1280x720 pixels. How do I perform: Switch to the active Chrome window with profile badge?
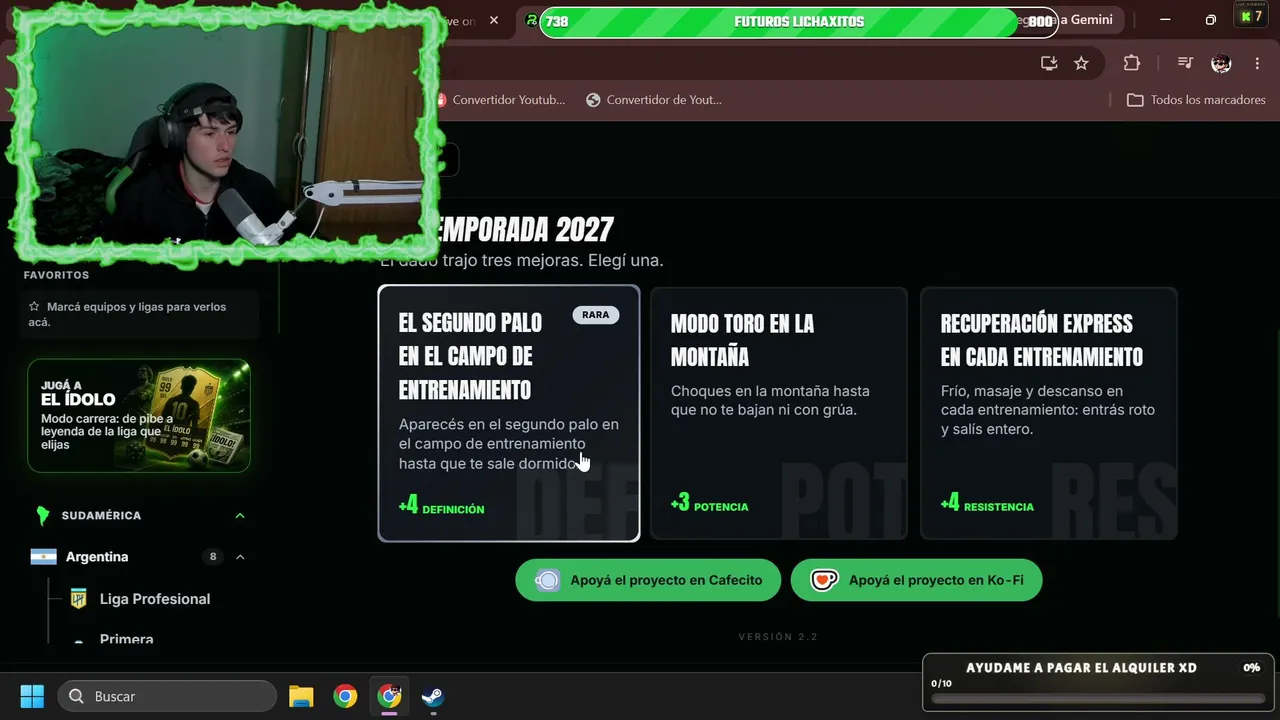pos(389,696)
